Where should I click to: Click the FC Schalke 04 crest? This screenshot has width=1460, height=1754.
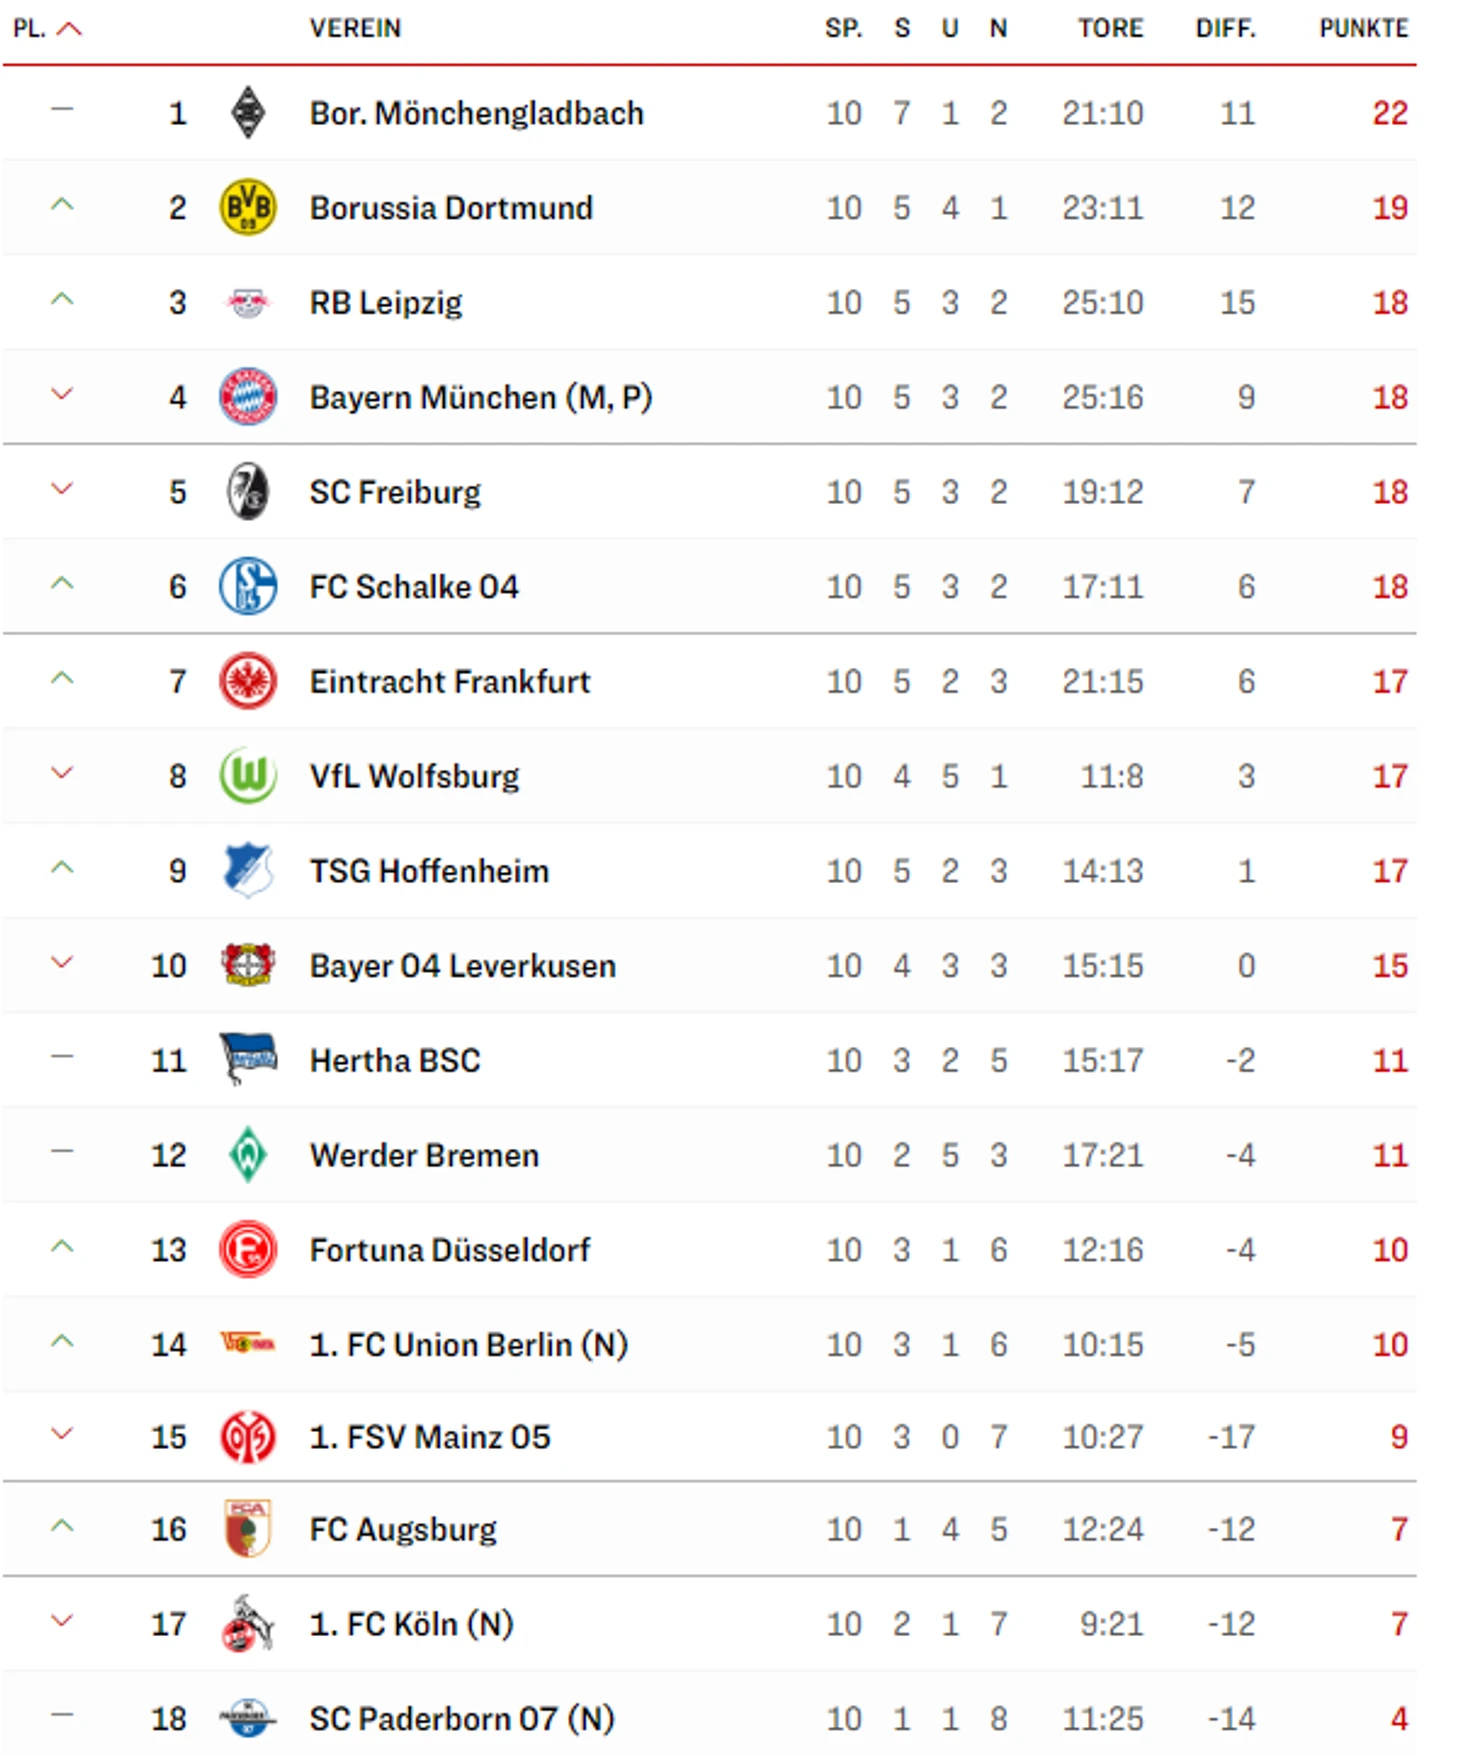click(247, 587)
